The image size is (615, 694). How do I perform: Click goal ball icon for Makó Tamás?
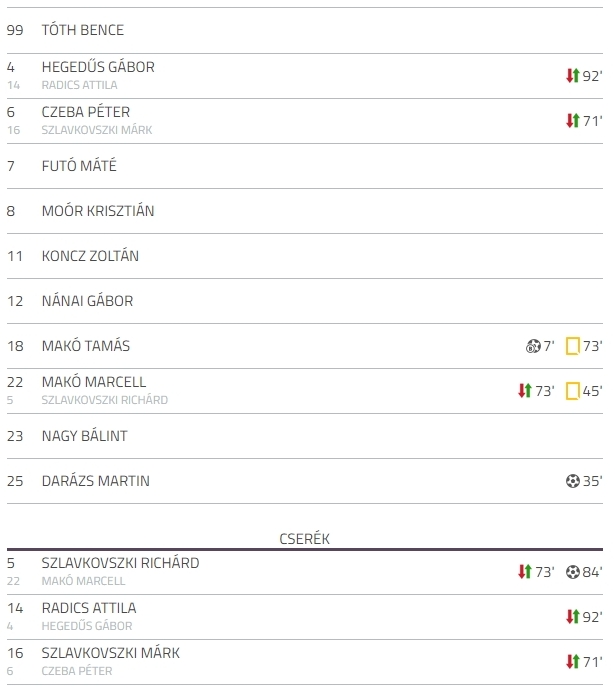(533, 346)
